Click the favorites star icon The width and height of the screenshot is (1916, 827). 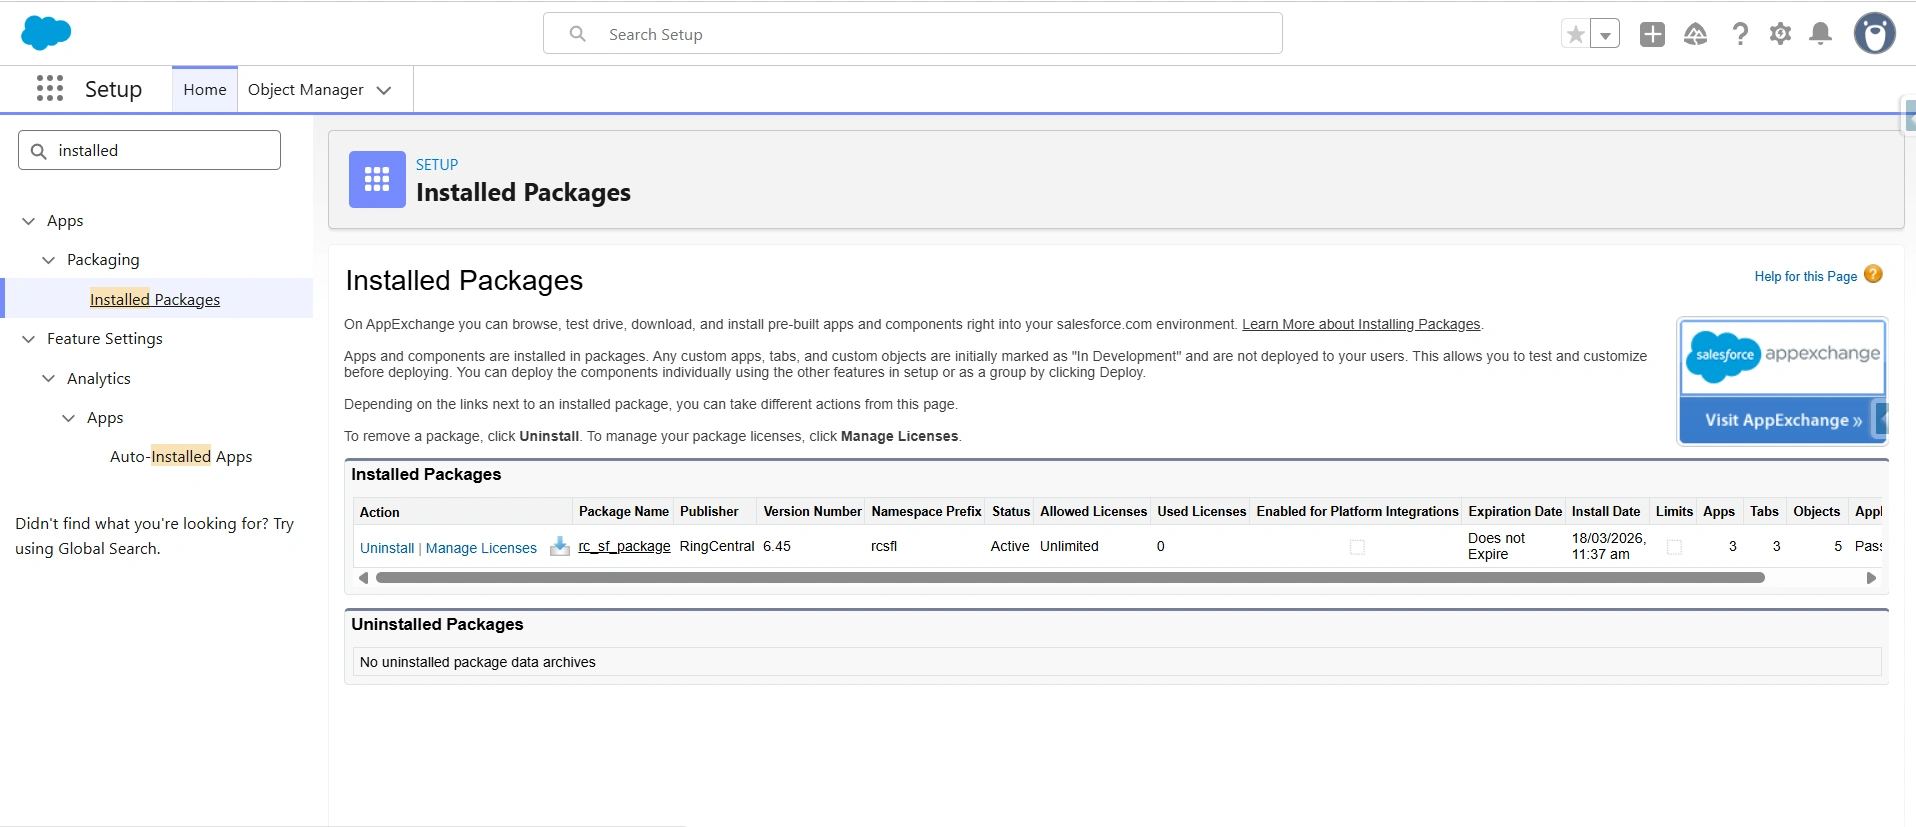(x=1576, y=34)
